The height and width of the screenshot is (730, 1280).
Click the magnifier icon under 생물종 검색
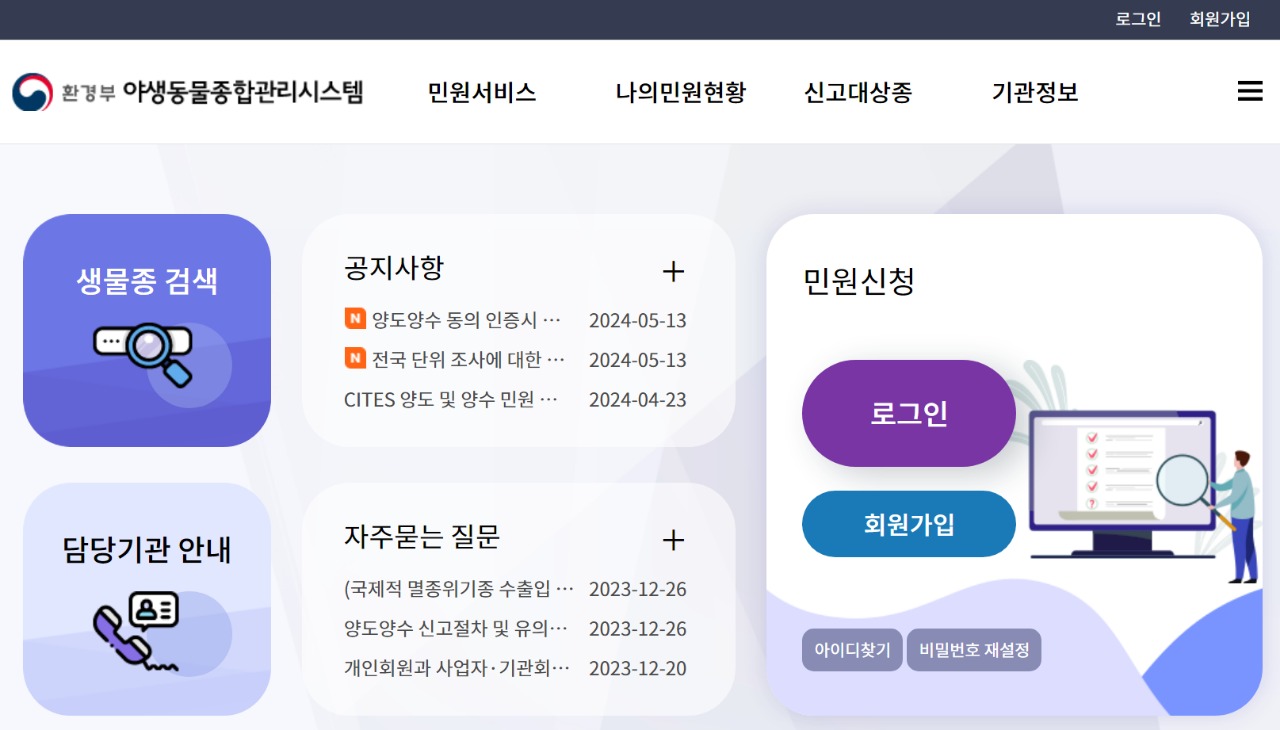tap(143, 353)
